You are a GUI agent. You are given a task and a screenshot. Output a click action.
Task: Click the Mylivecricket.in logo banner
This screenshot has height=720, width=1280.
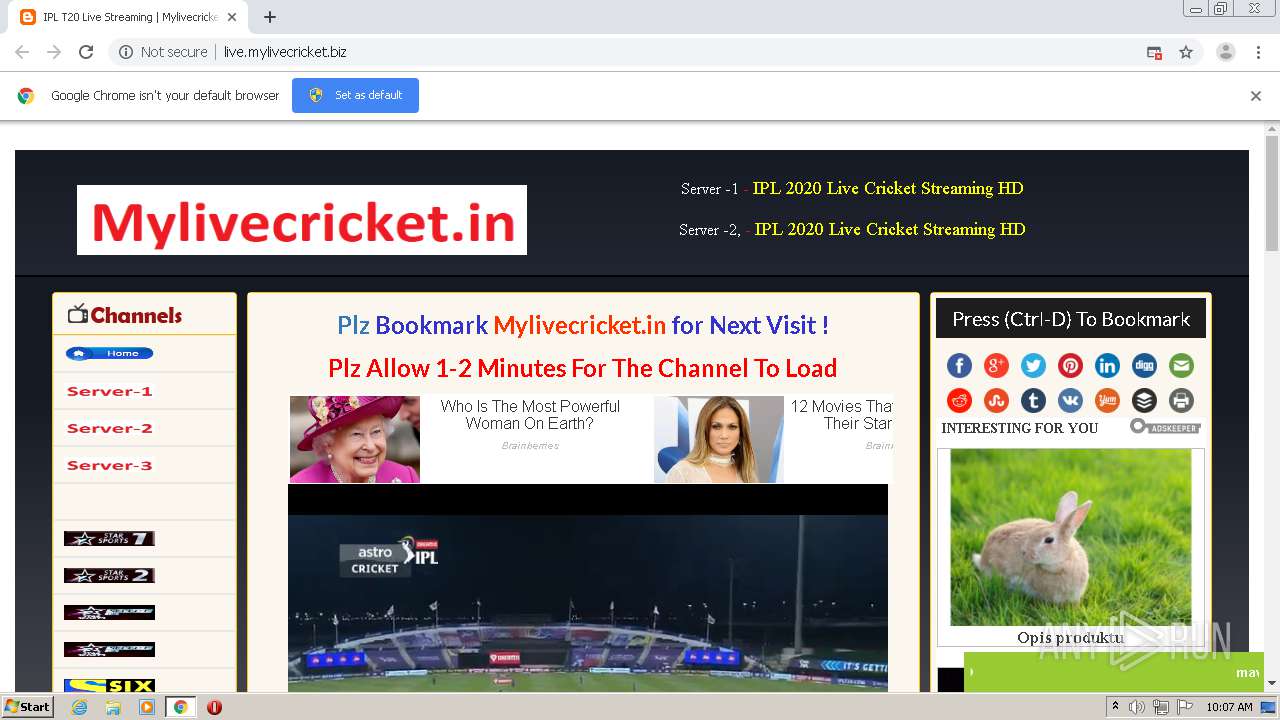tap(302, 220)
